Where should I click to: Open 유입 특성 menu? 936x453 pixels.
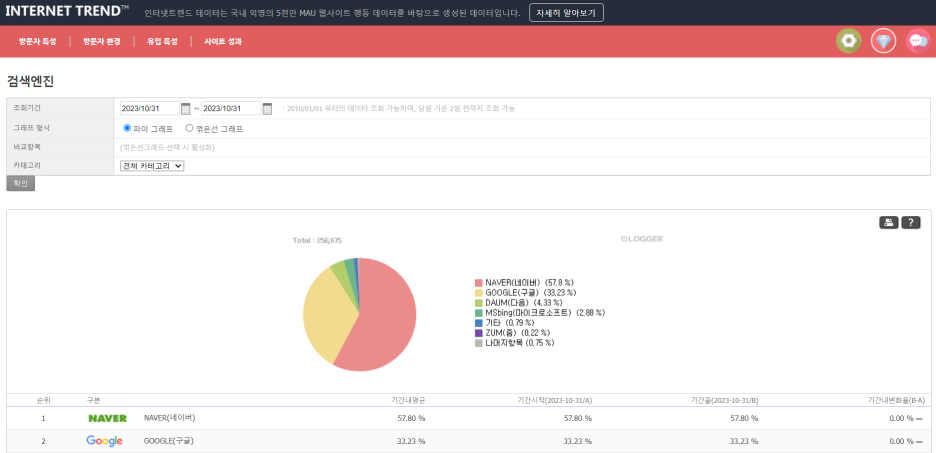(162, 42)
